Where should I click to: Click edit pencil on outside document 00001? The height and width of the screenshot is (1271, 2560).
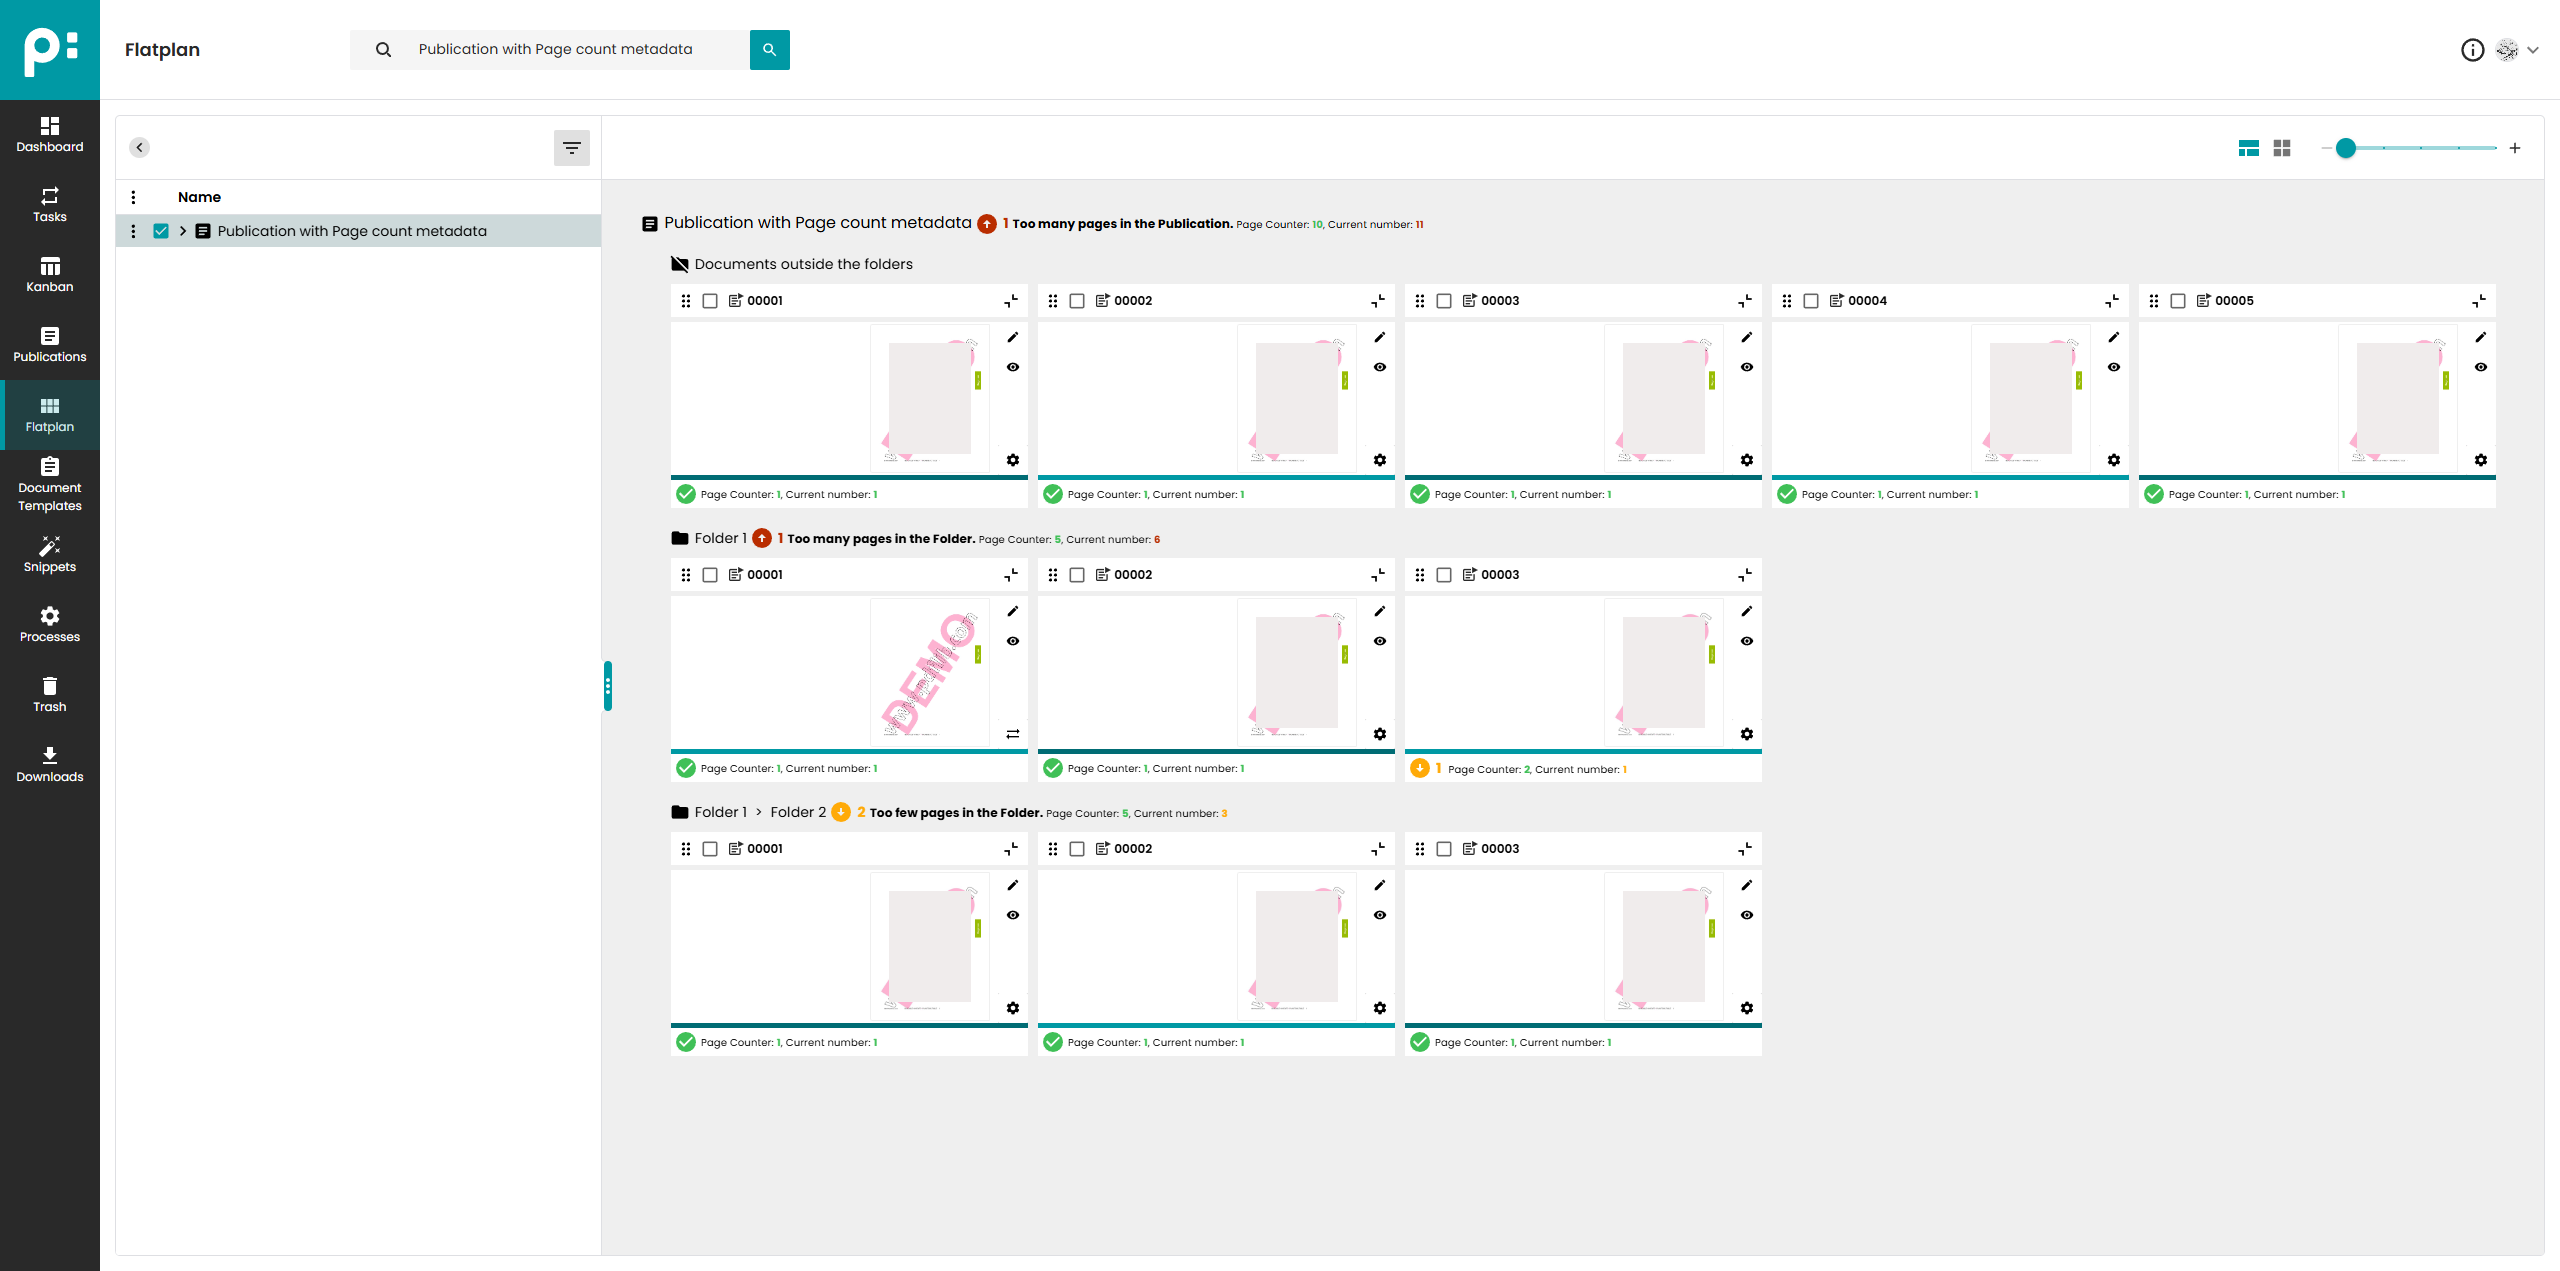(1013, 337)
